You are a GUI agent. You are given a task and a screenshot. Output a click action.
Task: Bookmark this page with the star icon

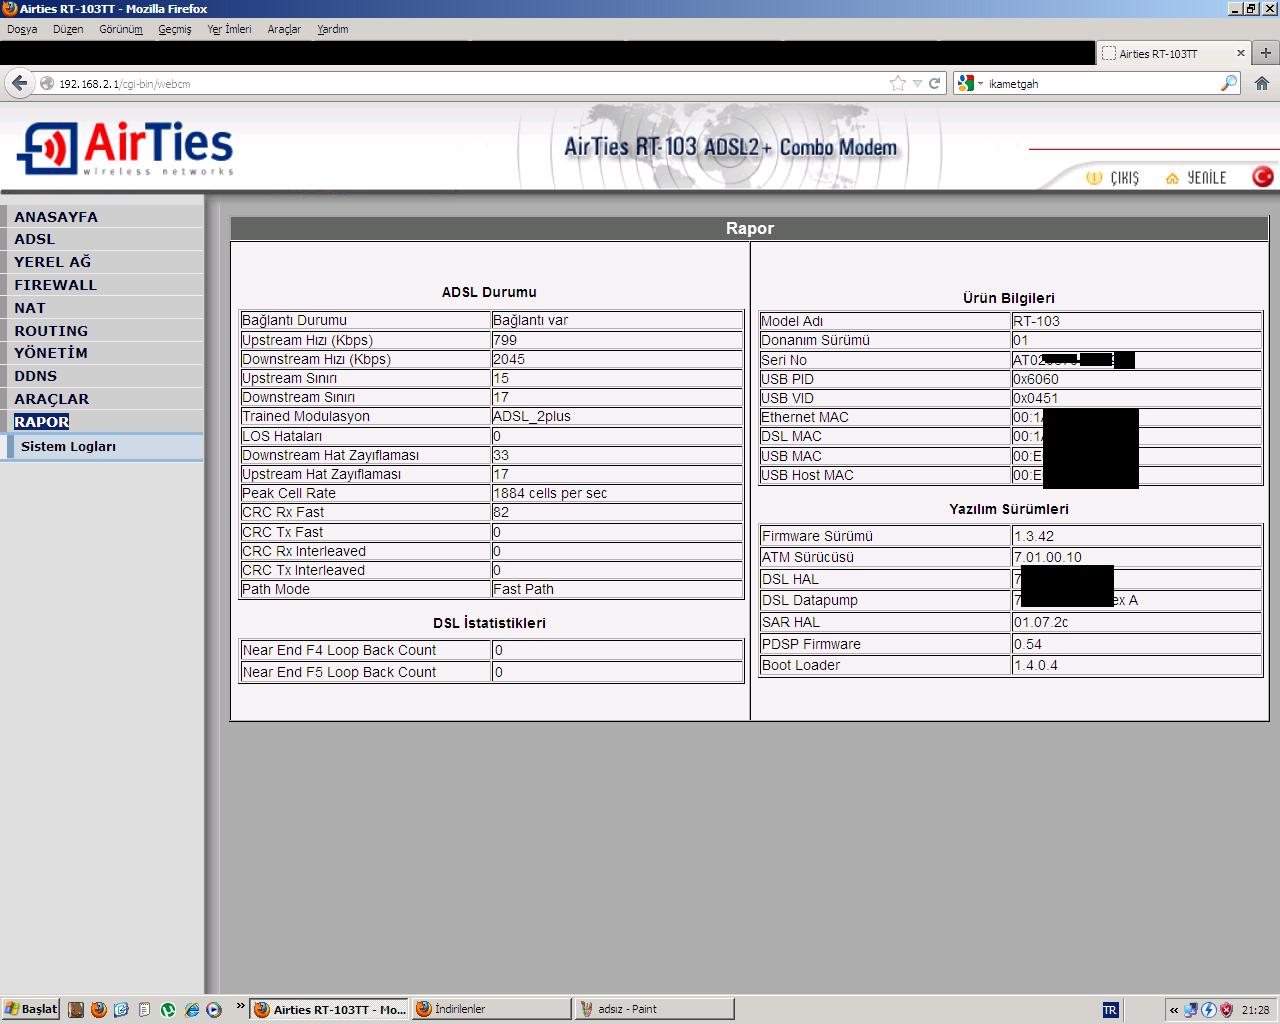point(898,83)
